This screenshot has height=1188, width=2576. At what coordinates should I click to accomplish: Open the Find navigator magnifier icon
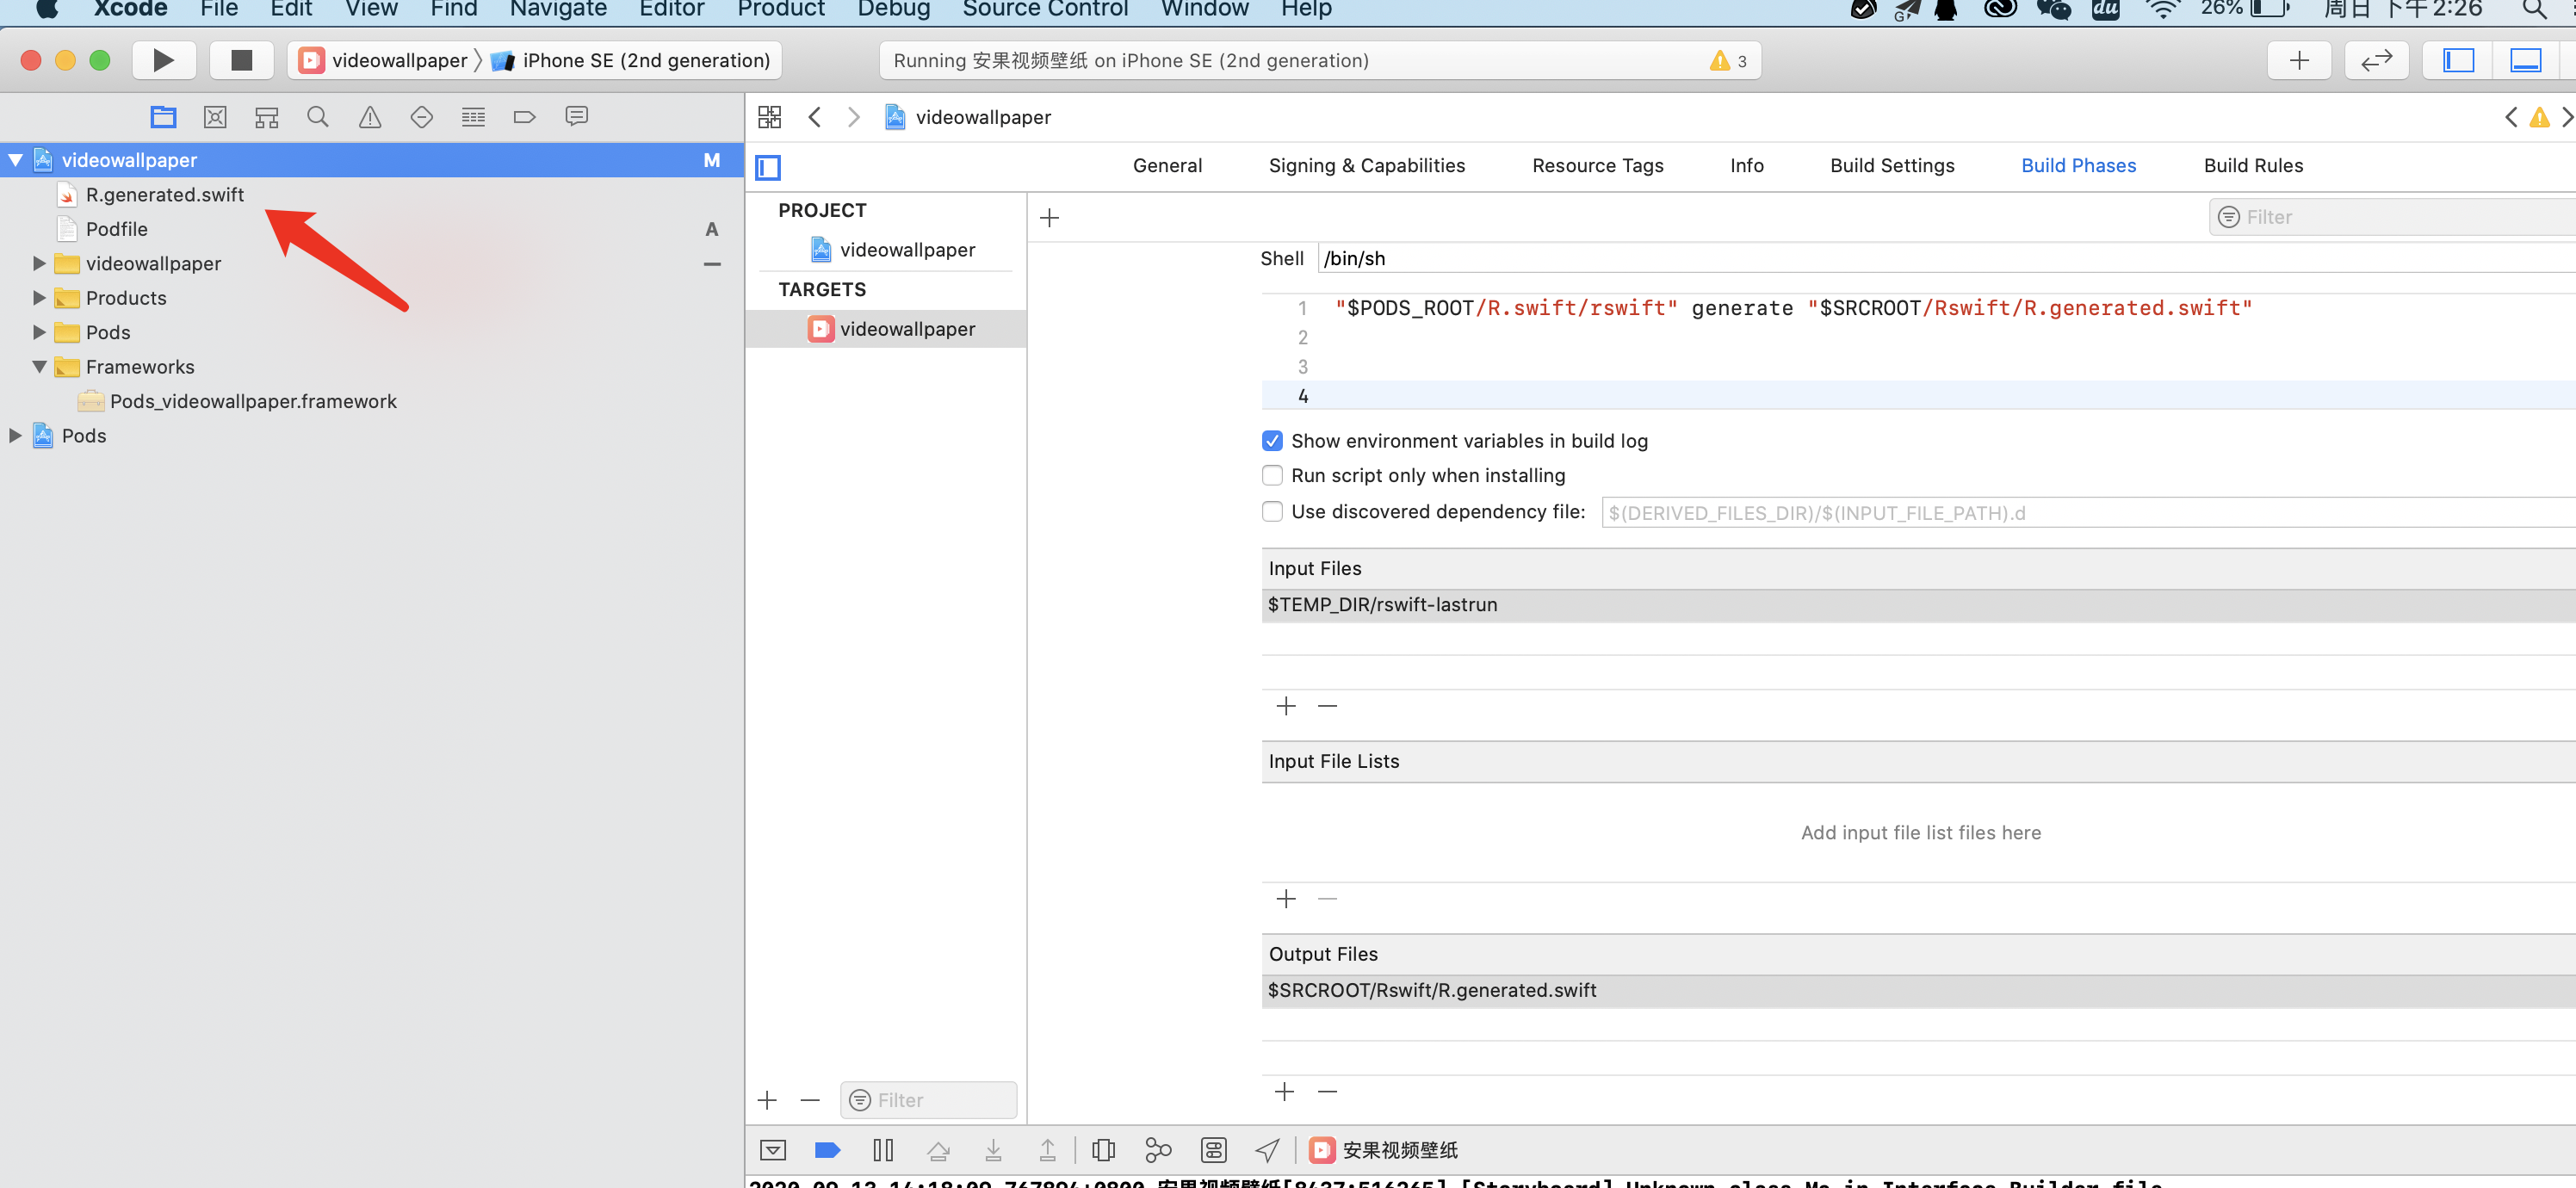click(318, 117)
